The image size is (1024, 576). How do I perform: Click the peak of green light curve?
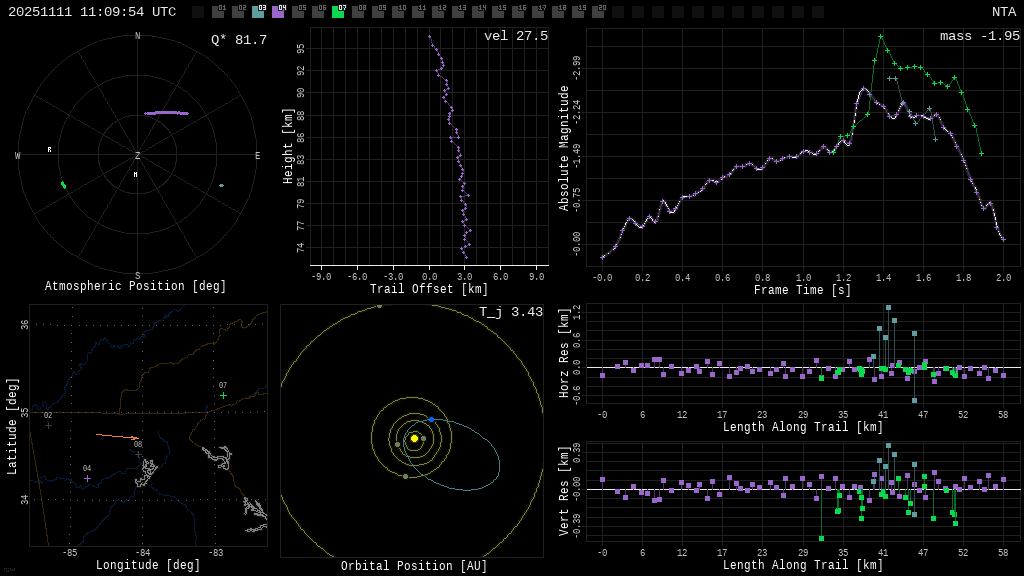click(x=880, y=37)
